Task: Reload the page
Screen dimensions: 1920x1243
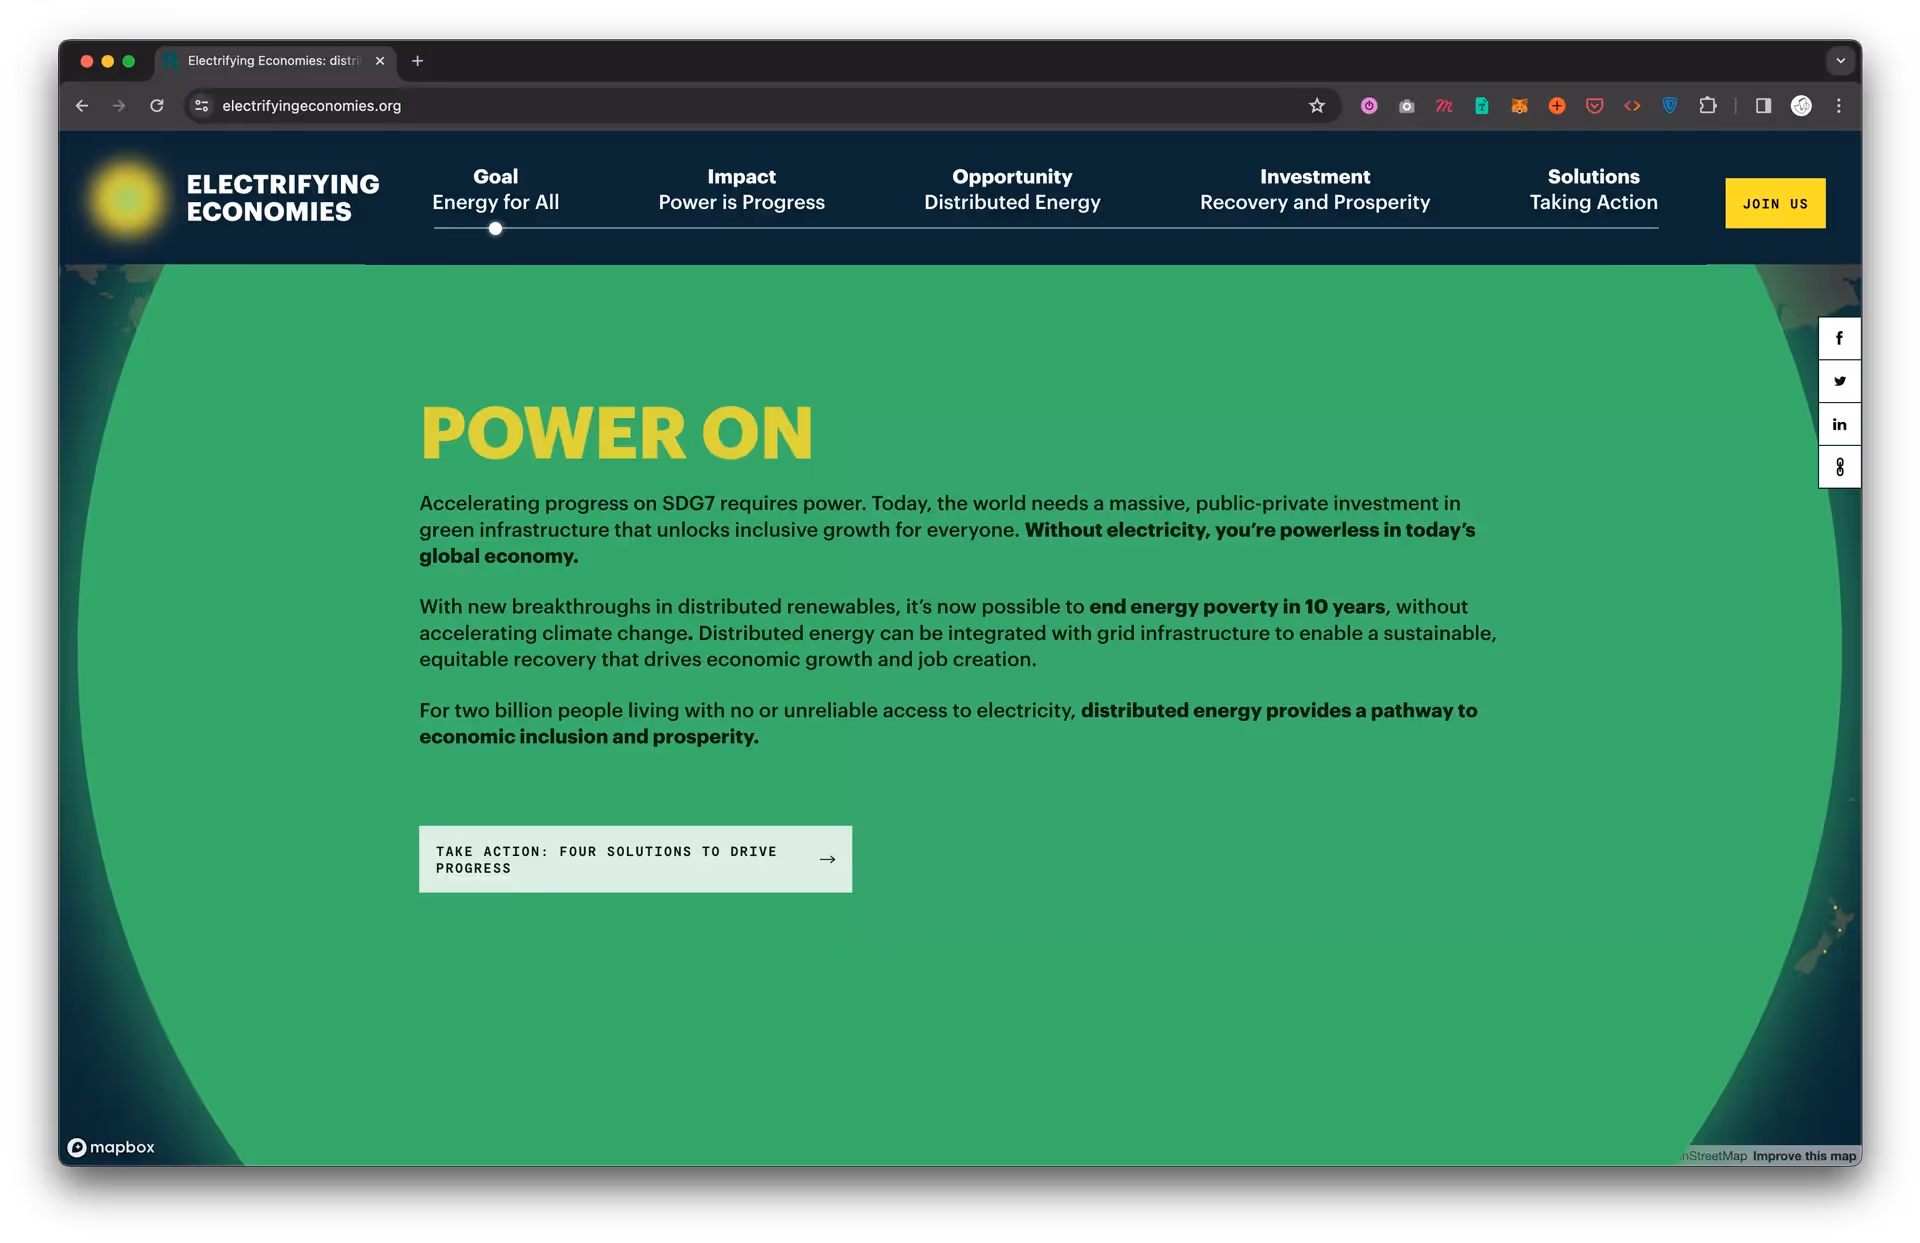Action: [157, 106]
